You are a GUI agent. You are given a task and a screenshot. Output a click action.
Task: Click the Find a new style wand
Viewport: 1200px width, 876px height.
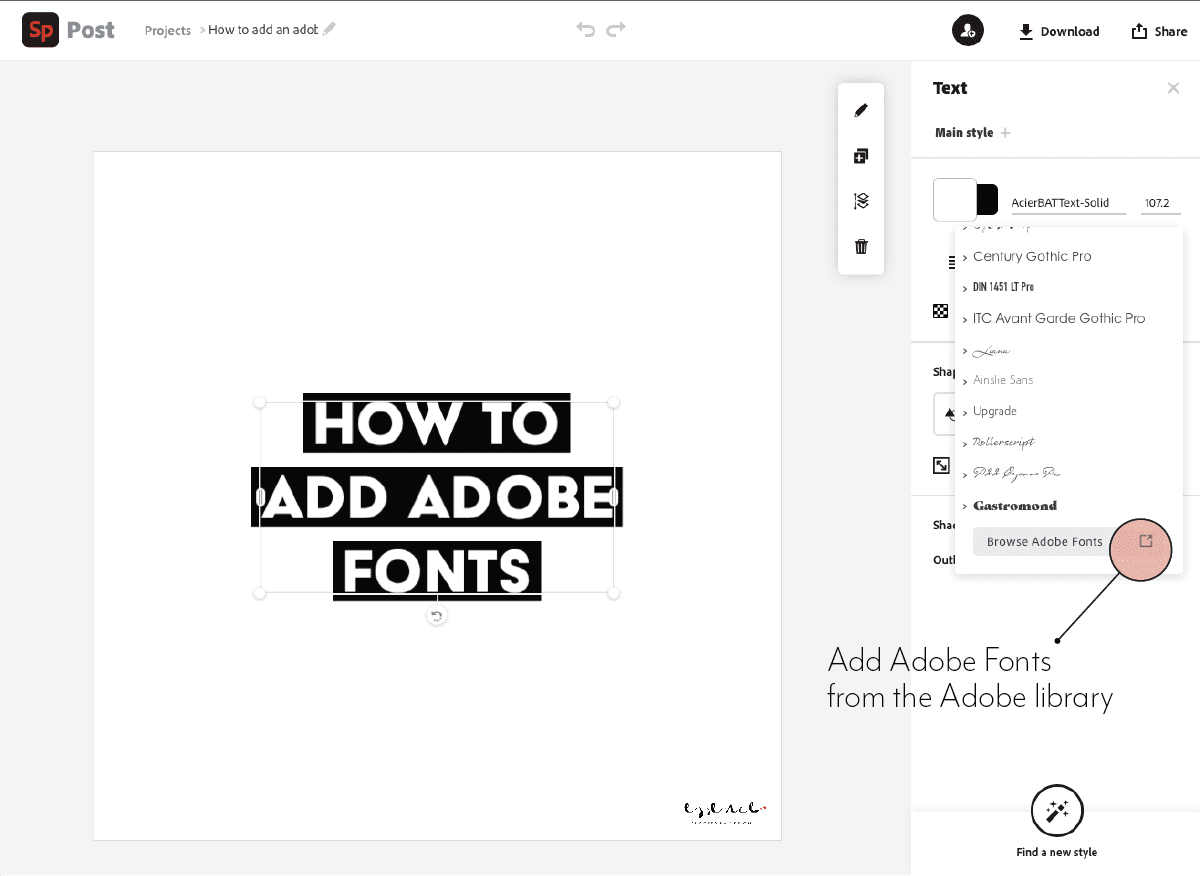coord(1057,810)
